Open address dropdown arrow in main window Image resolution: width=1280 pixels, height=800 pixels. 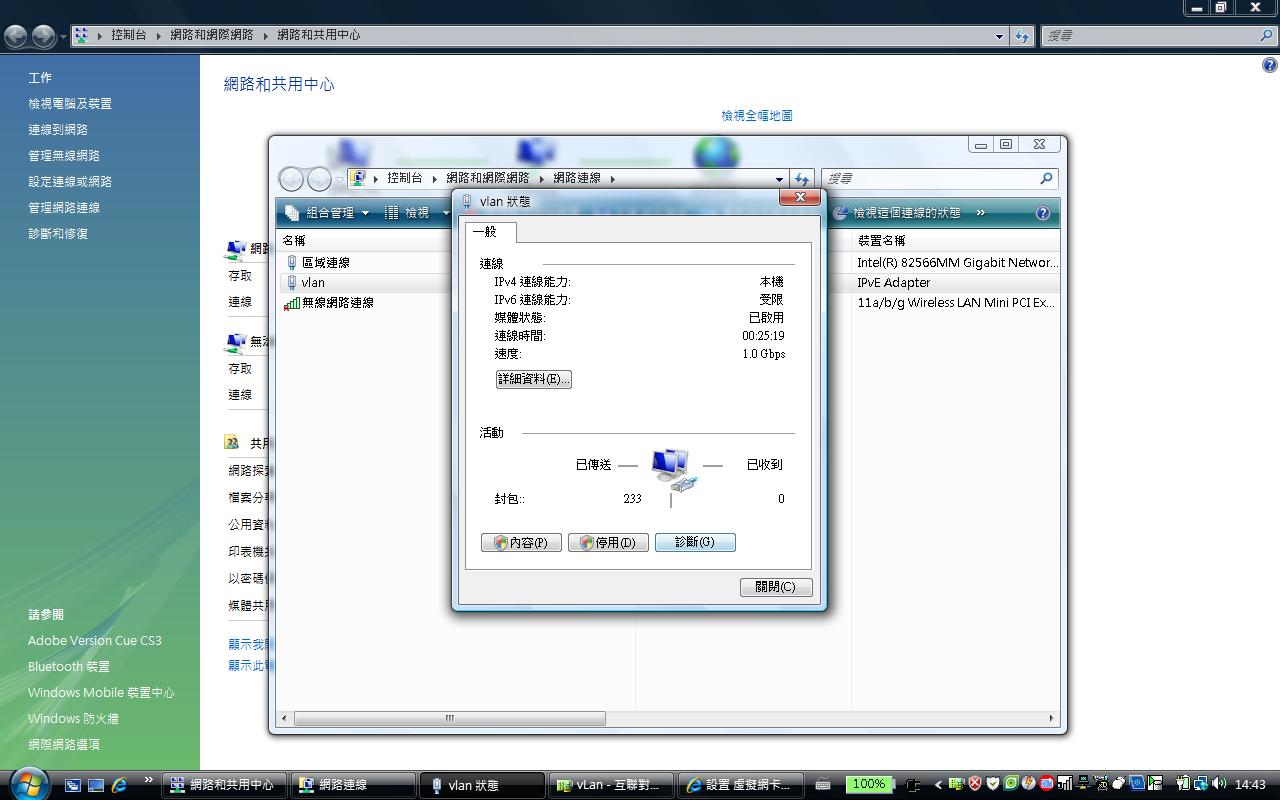pos(999,36)
